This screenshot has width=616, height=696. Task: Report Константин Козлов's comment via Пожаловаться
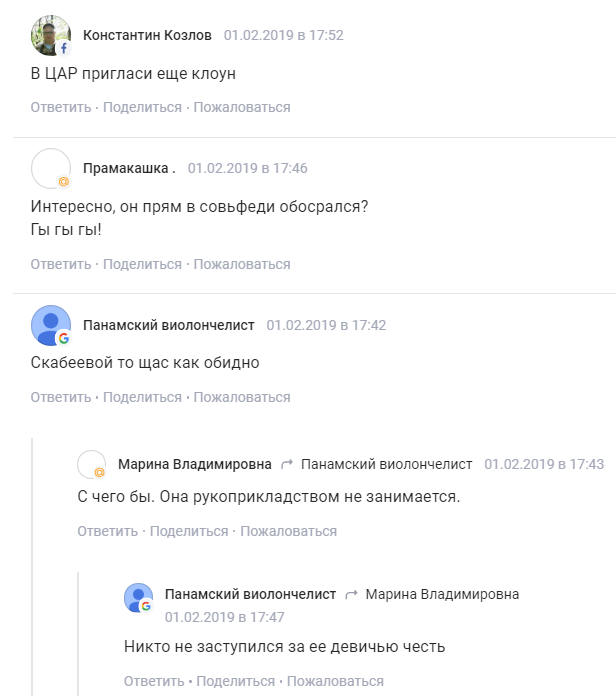pos(242,107)
